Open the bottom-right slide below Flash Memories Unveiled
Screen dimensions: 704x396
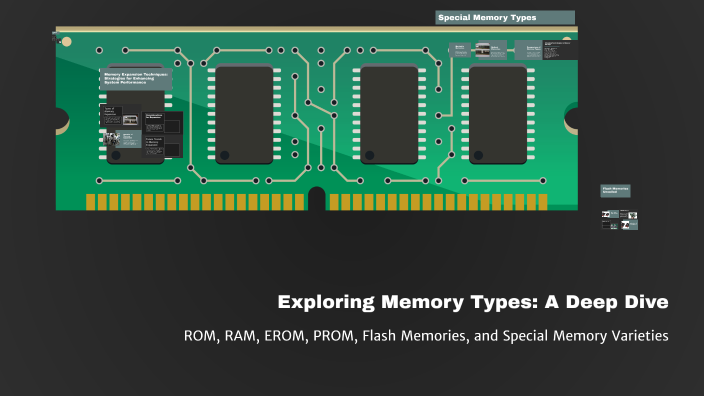[629, 224]
